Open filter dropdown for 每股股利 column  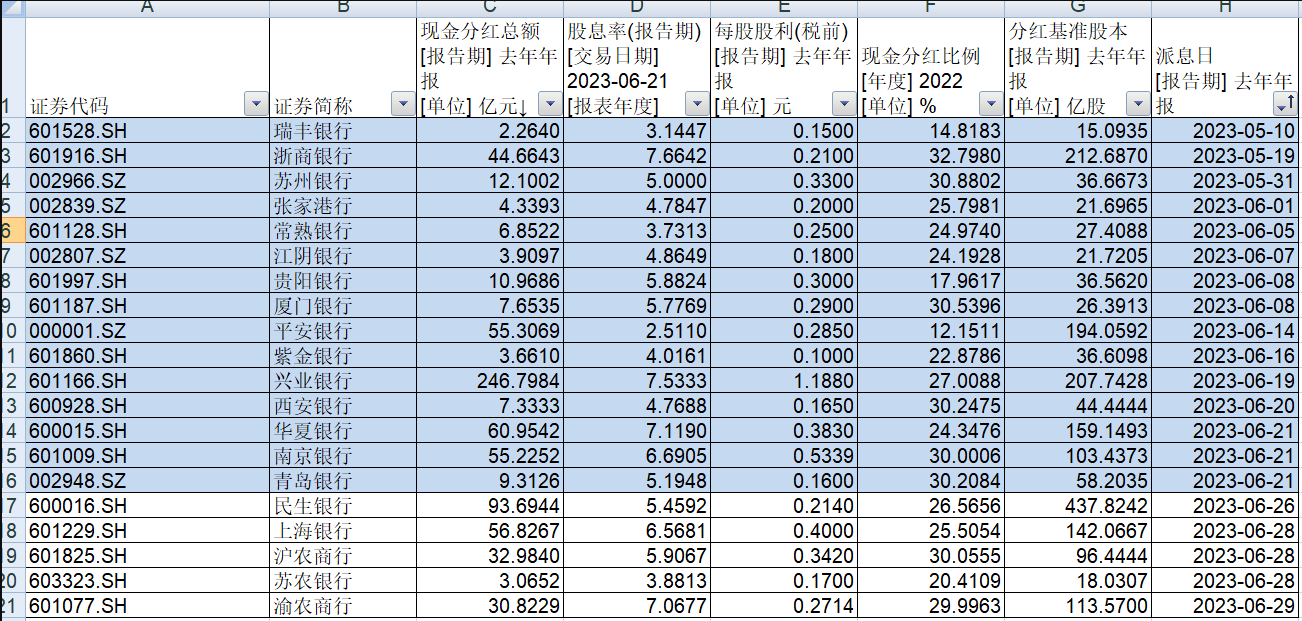(844, 104)
